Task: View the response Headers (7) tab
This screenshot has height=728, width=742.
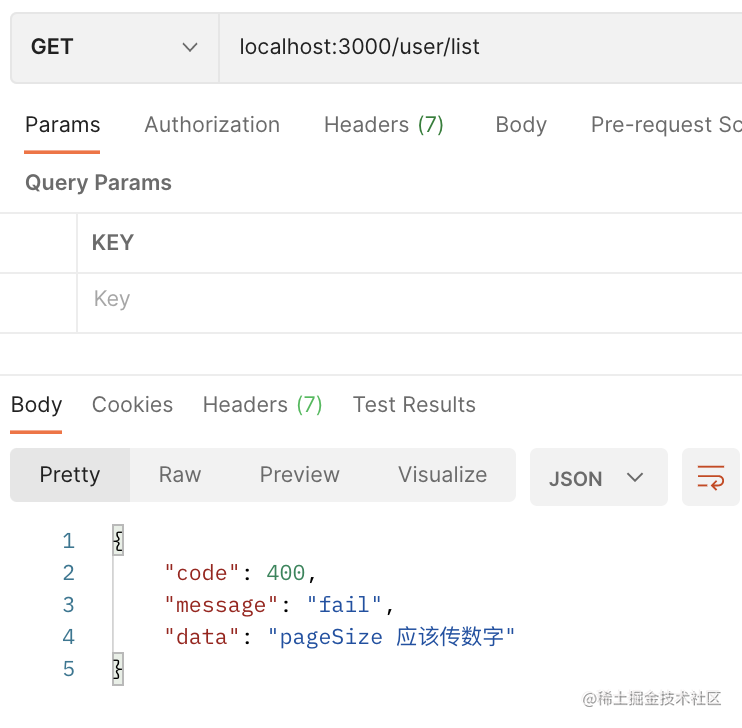Action: coord(262,405)
